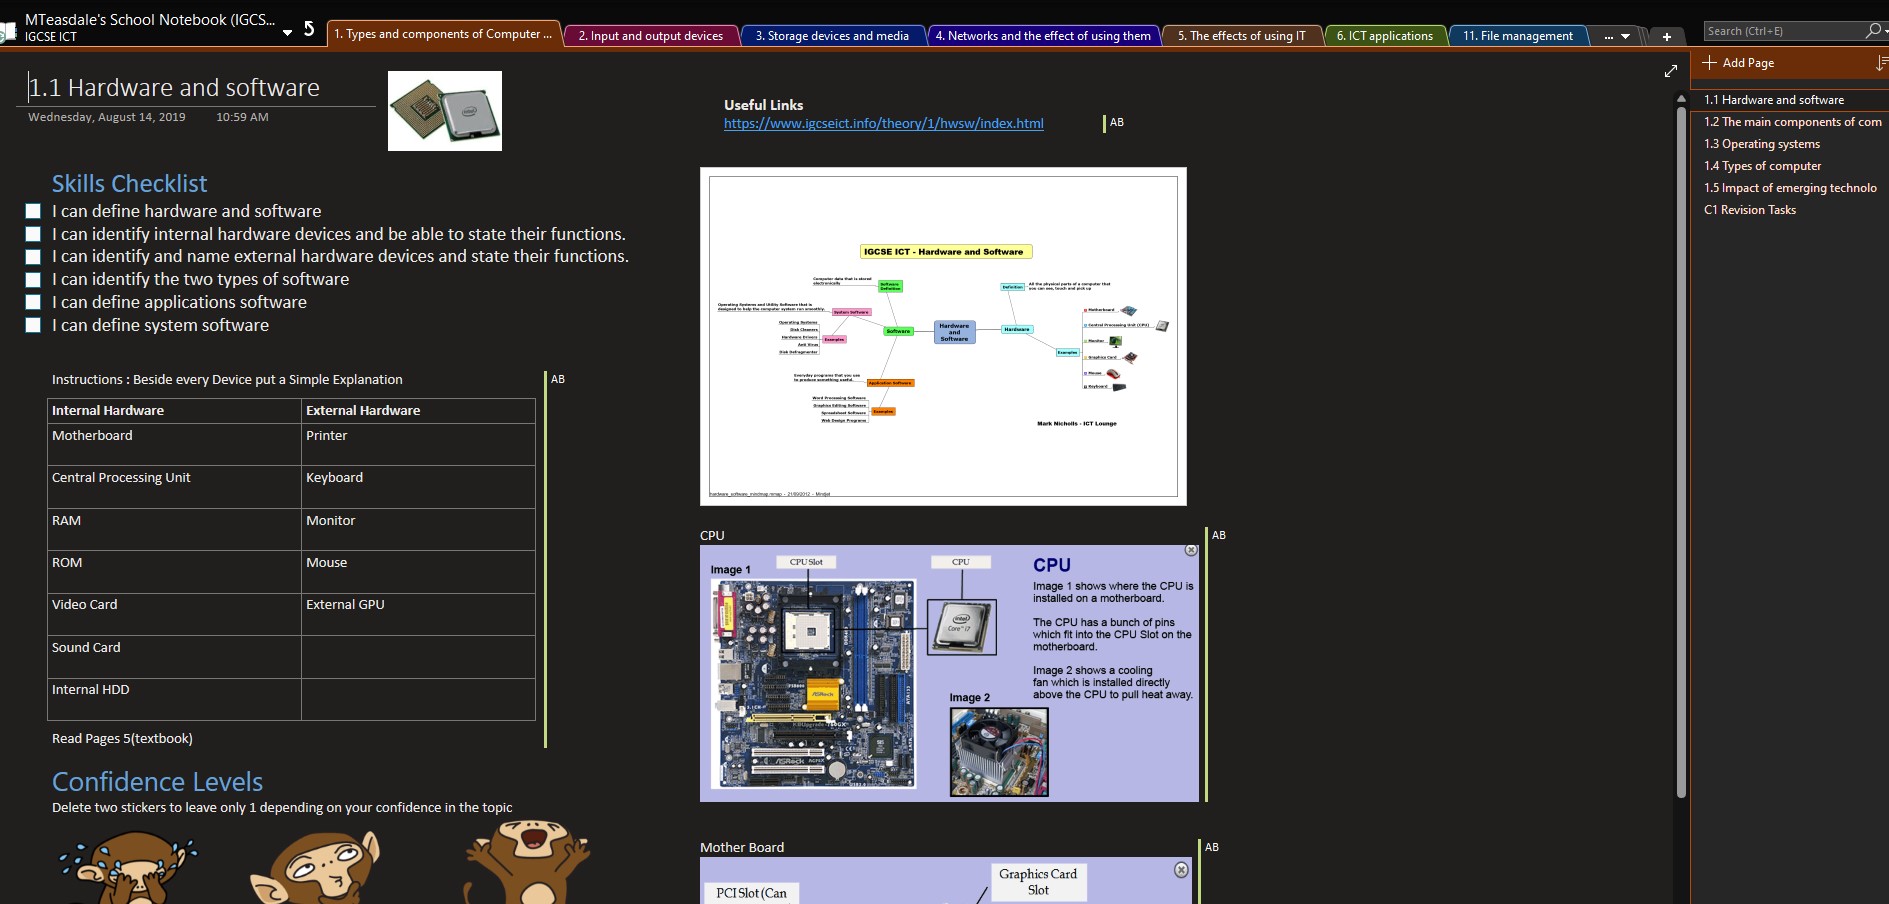
Task: Click the back navigation arrow
Action: pyautogui.click(x=309, y=29)
